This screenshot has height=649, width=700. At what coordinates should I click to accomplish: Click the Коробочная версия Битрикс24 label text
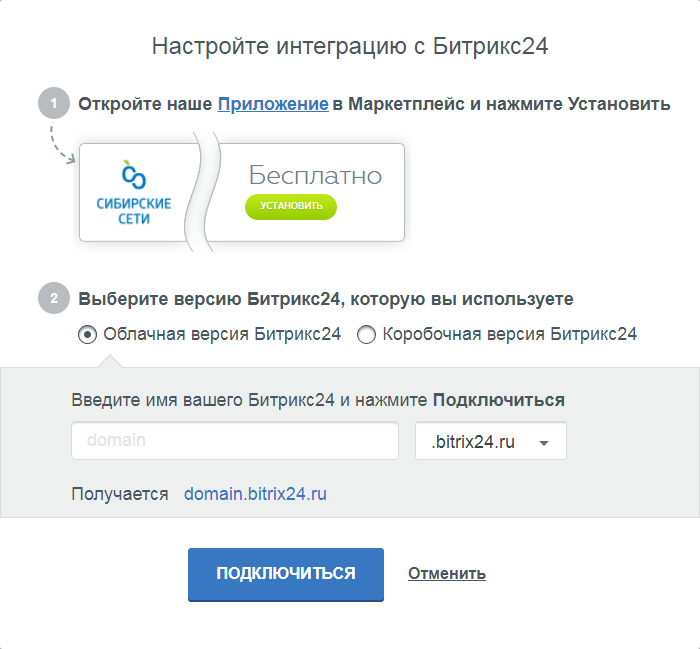click(x=509, y=334)
